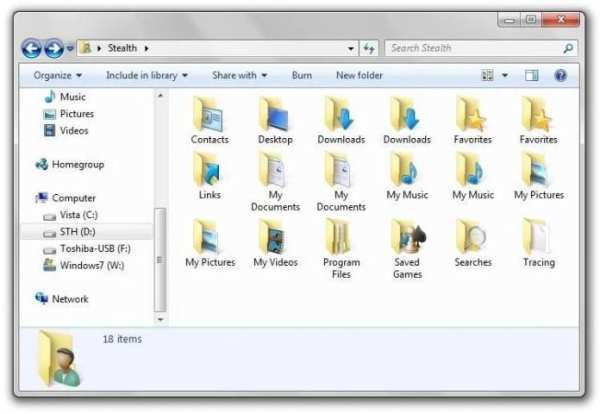Select Videos in the navigation pane
This screenshot has height=414, width=600.
click(x=66, y=130)
